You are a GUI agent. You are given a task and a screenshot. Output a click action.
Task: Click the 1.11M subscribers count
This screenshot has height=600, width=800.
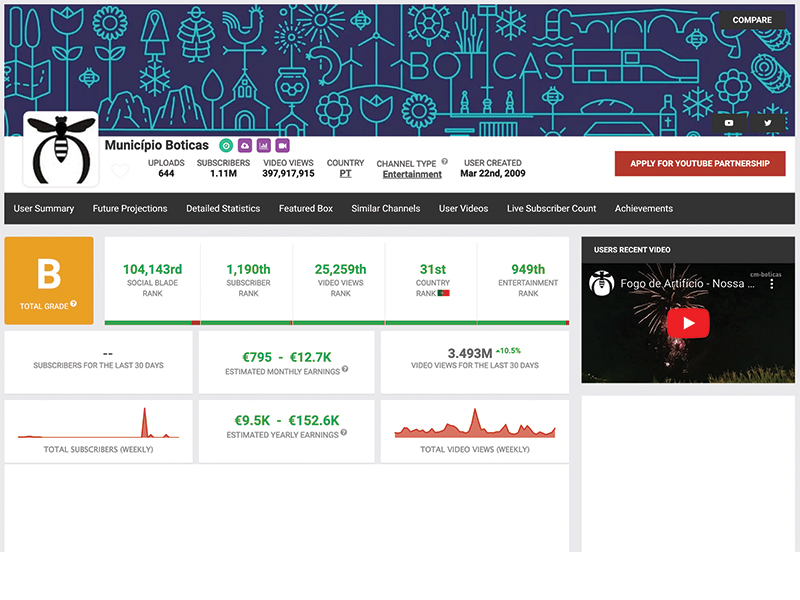223,173
